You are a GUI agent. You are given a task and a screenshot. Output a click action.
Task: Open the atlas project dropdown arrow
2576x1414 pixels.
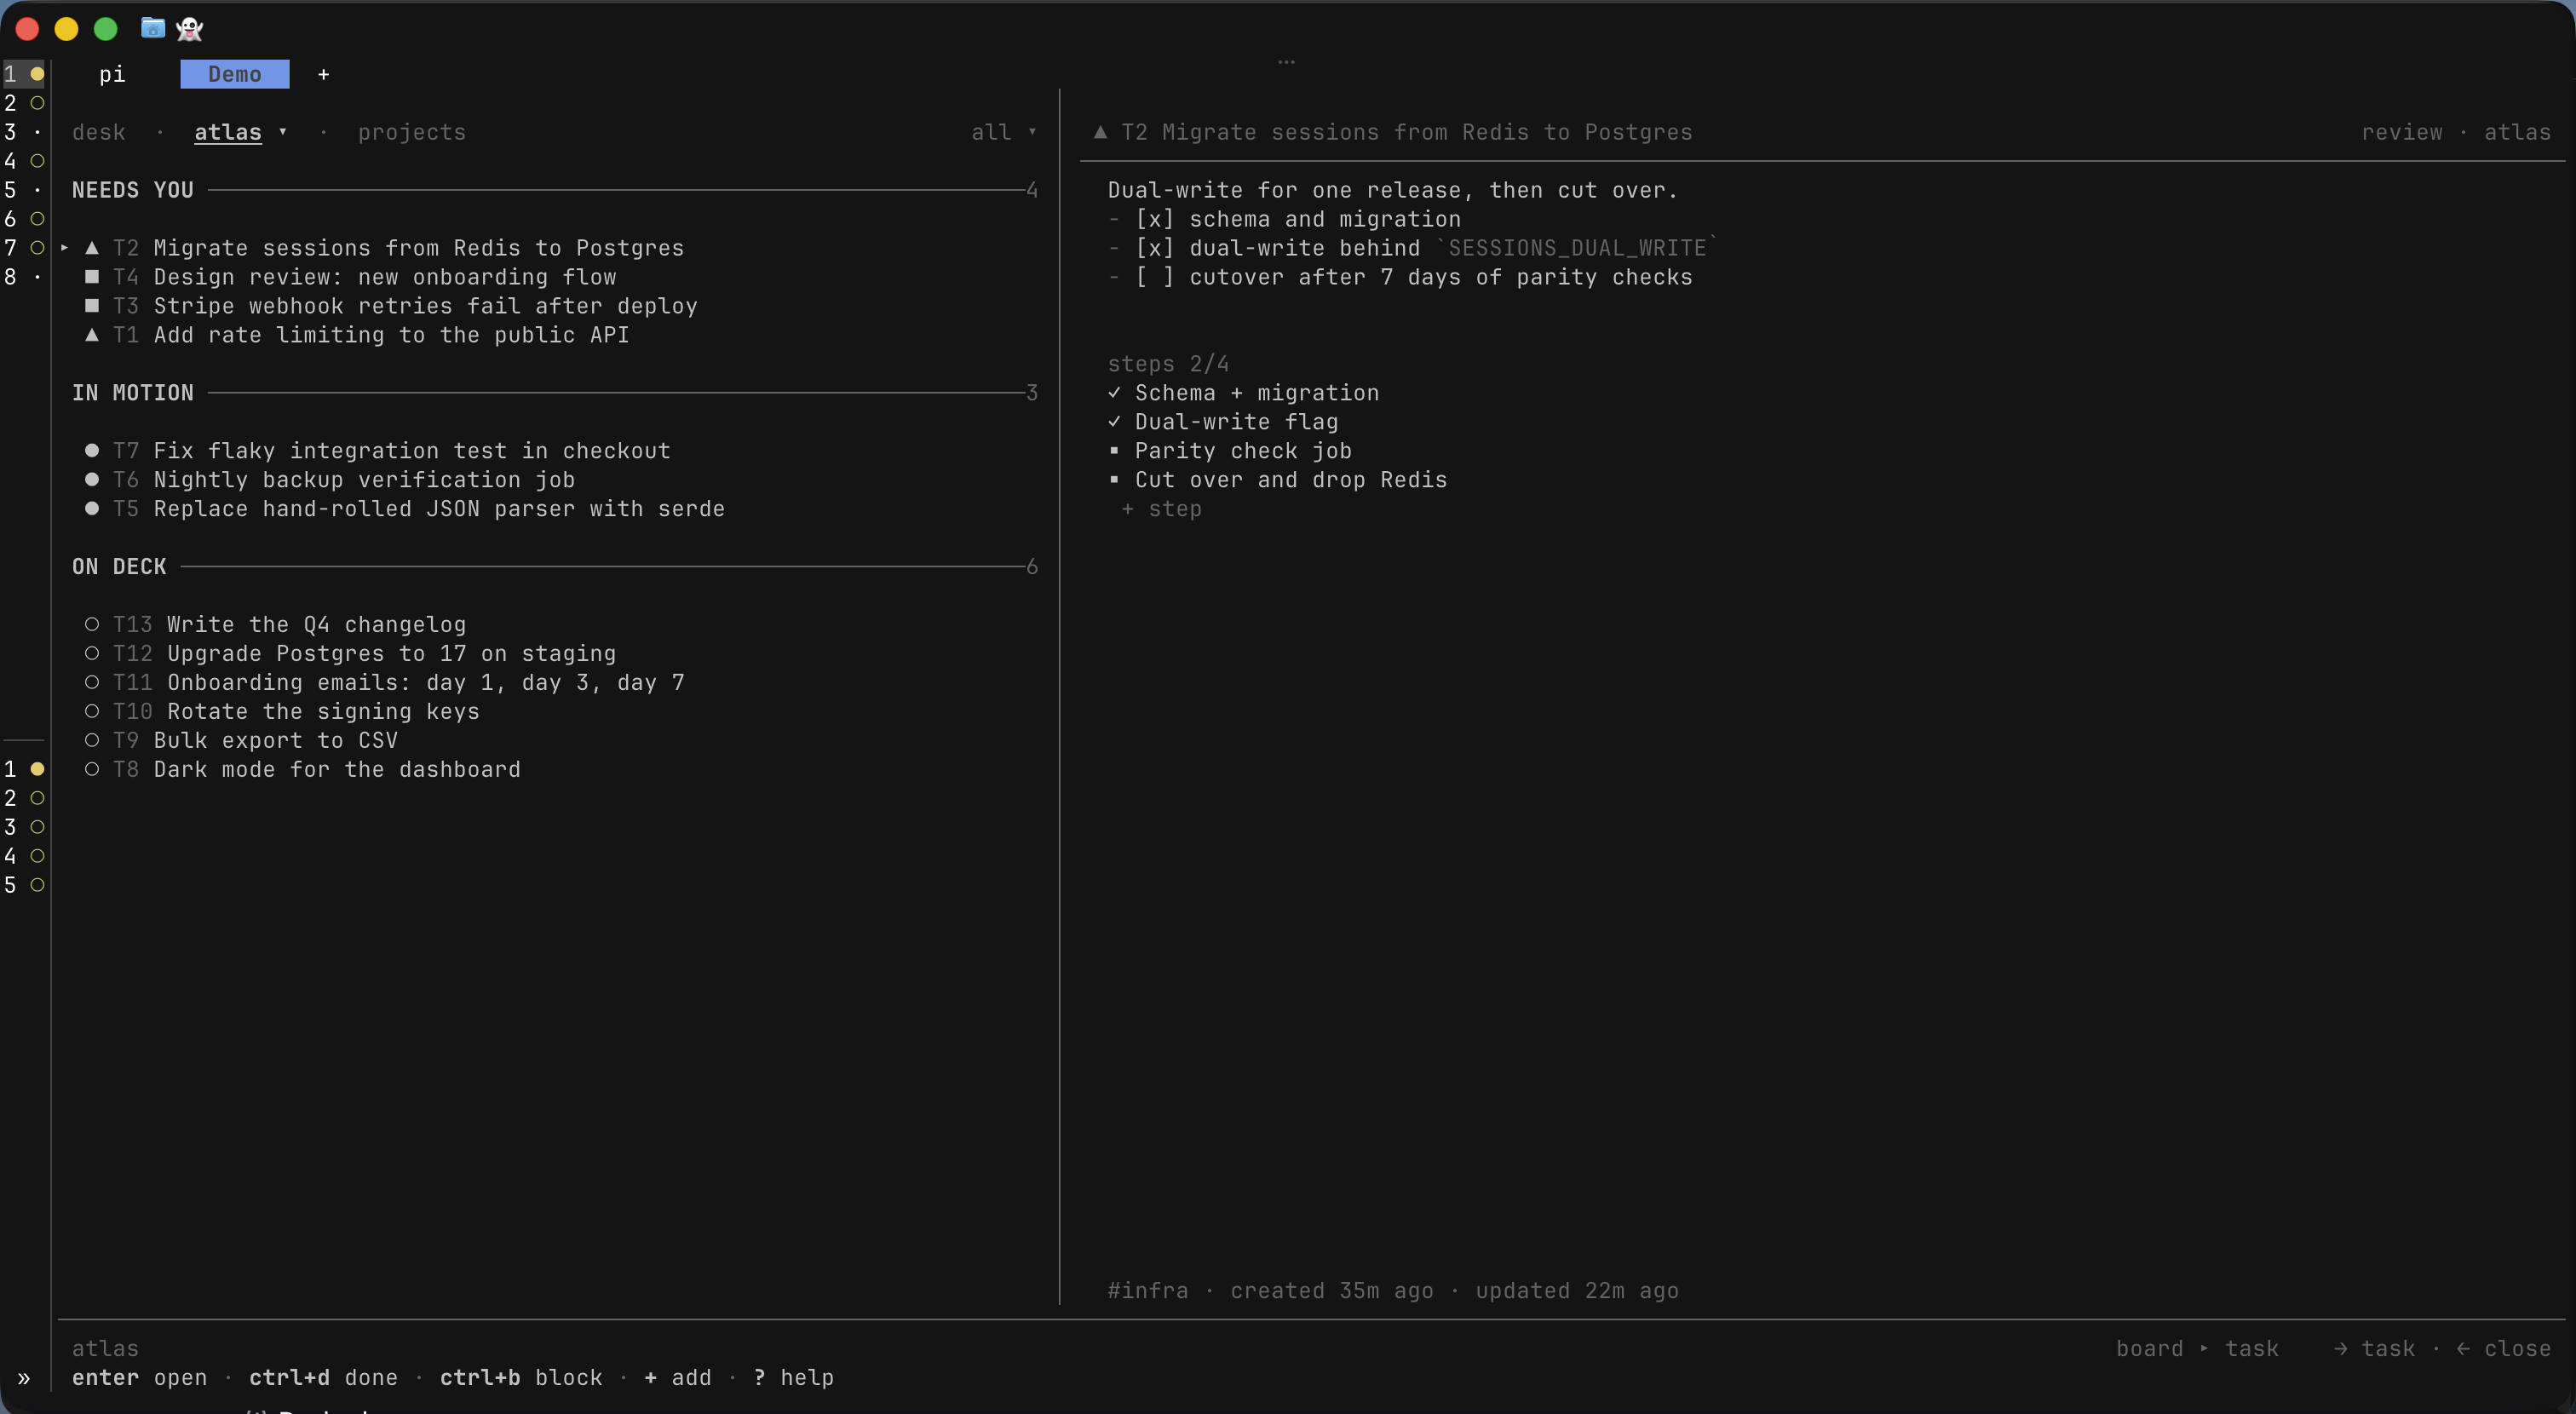(283, 131)
